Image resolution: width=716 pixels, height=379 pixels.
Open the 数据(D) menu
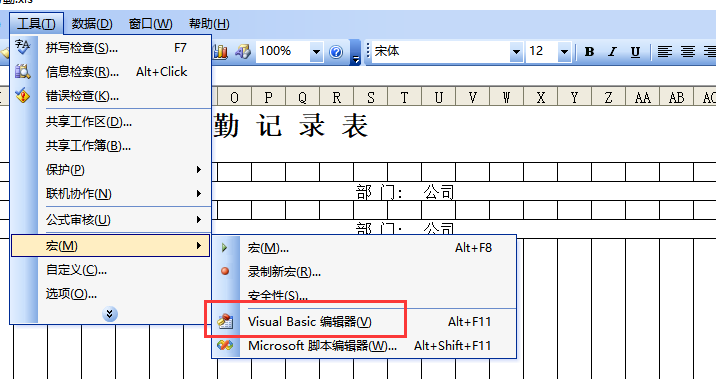coord(92,23)
